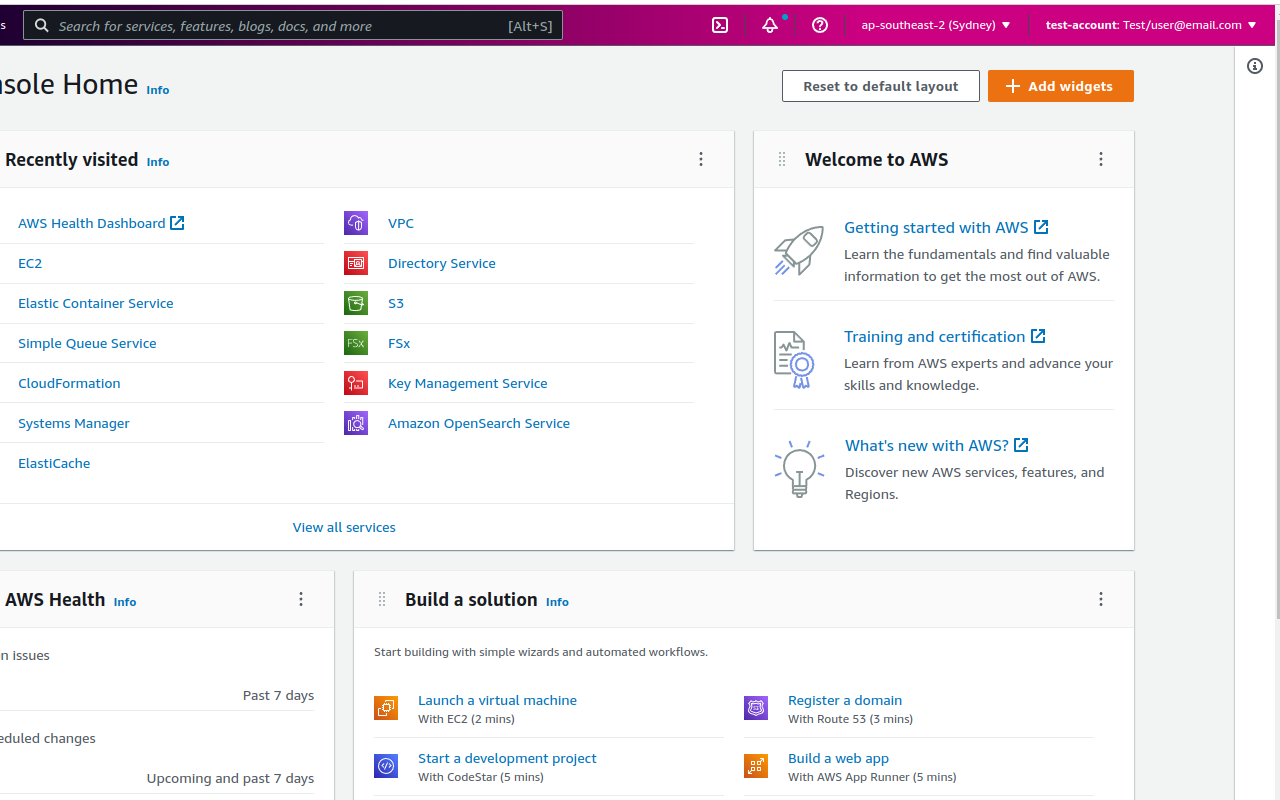The image size is (1280, 800).
Task: Click the Add widgets button
Action: [1061, 86]
